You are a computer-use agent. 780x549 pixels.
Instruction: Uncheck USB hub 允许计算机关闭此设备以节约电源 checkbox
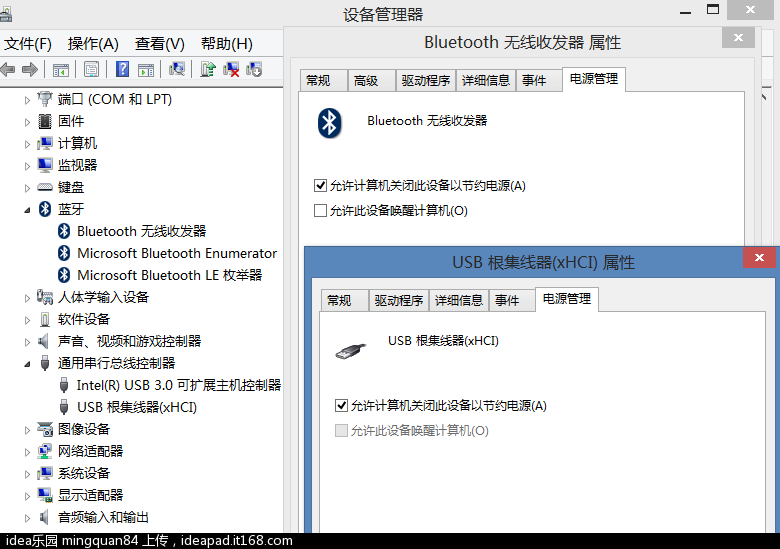(341, 406)
